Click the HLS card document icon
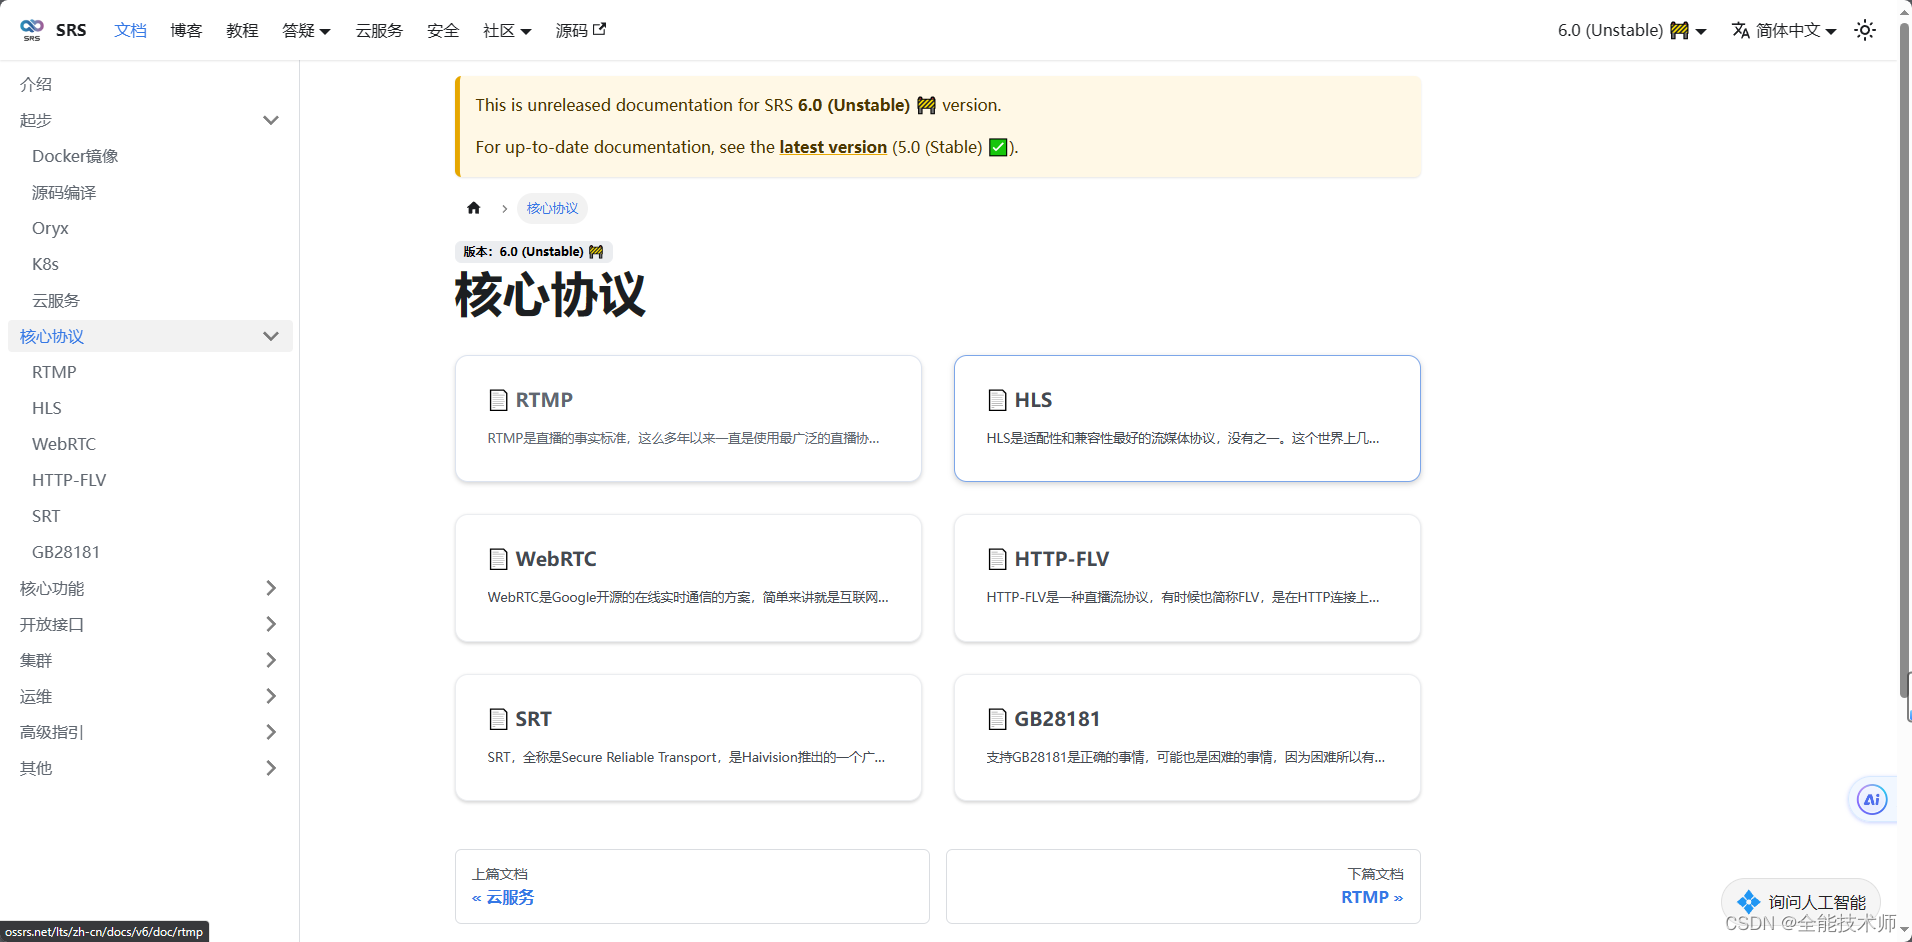This screenshot has height=942, width=1912. point(997,400)
